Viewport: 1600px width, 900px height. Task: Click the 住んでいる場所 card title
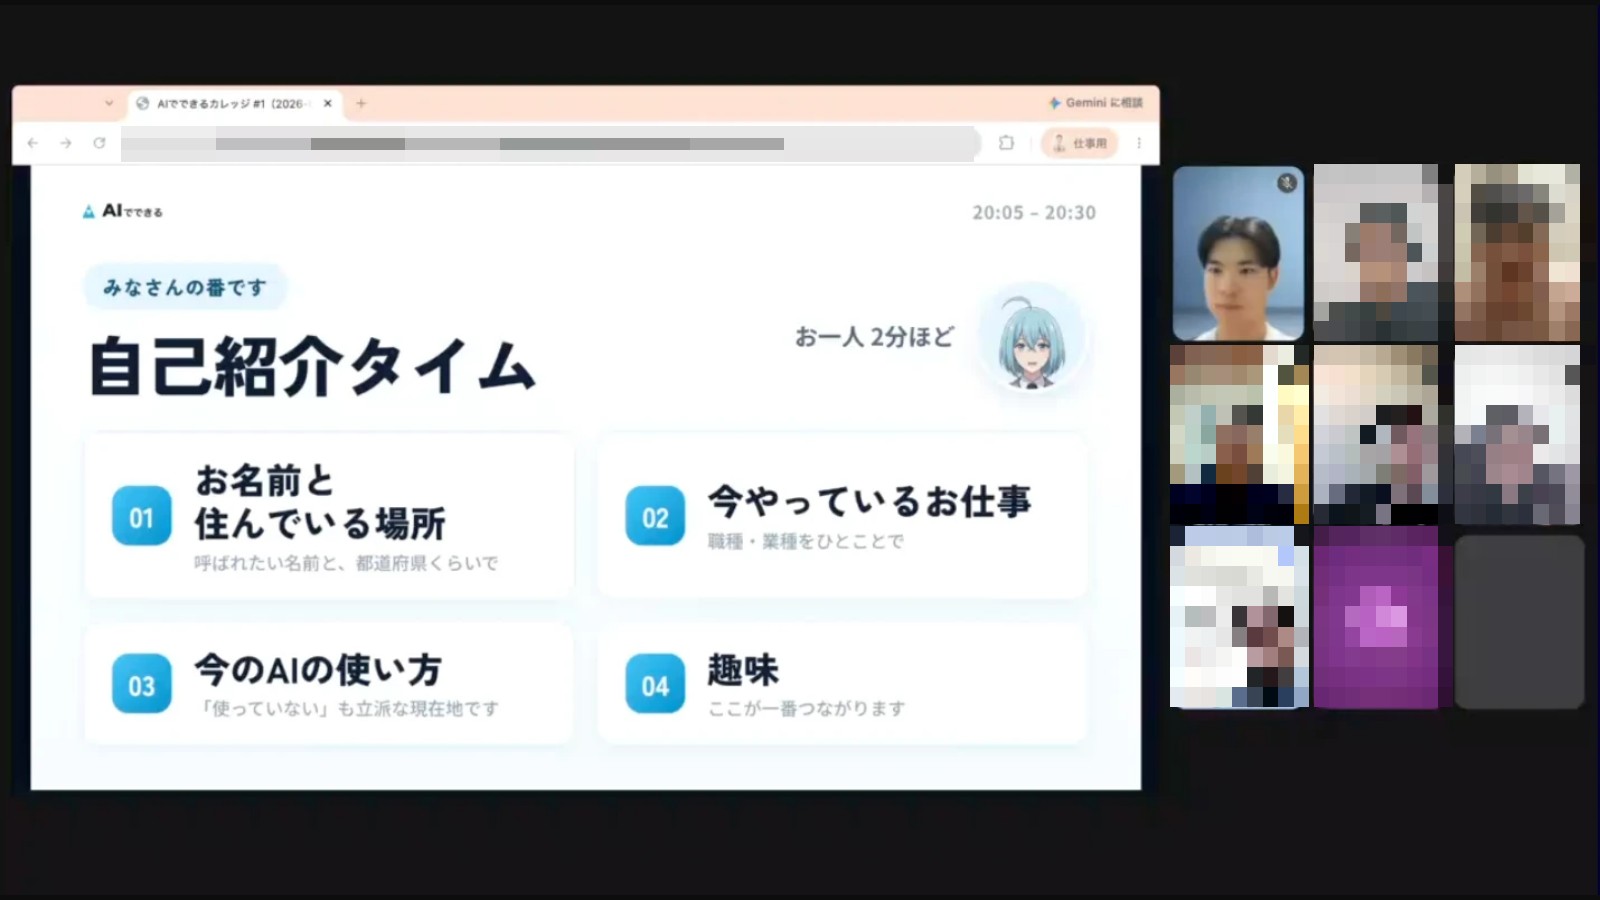point(320,523)
